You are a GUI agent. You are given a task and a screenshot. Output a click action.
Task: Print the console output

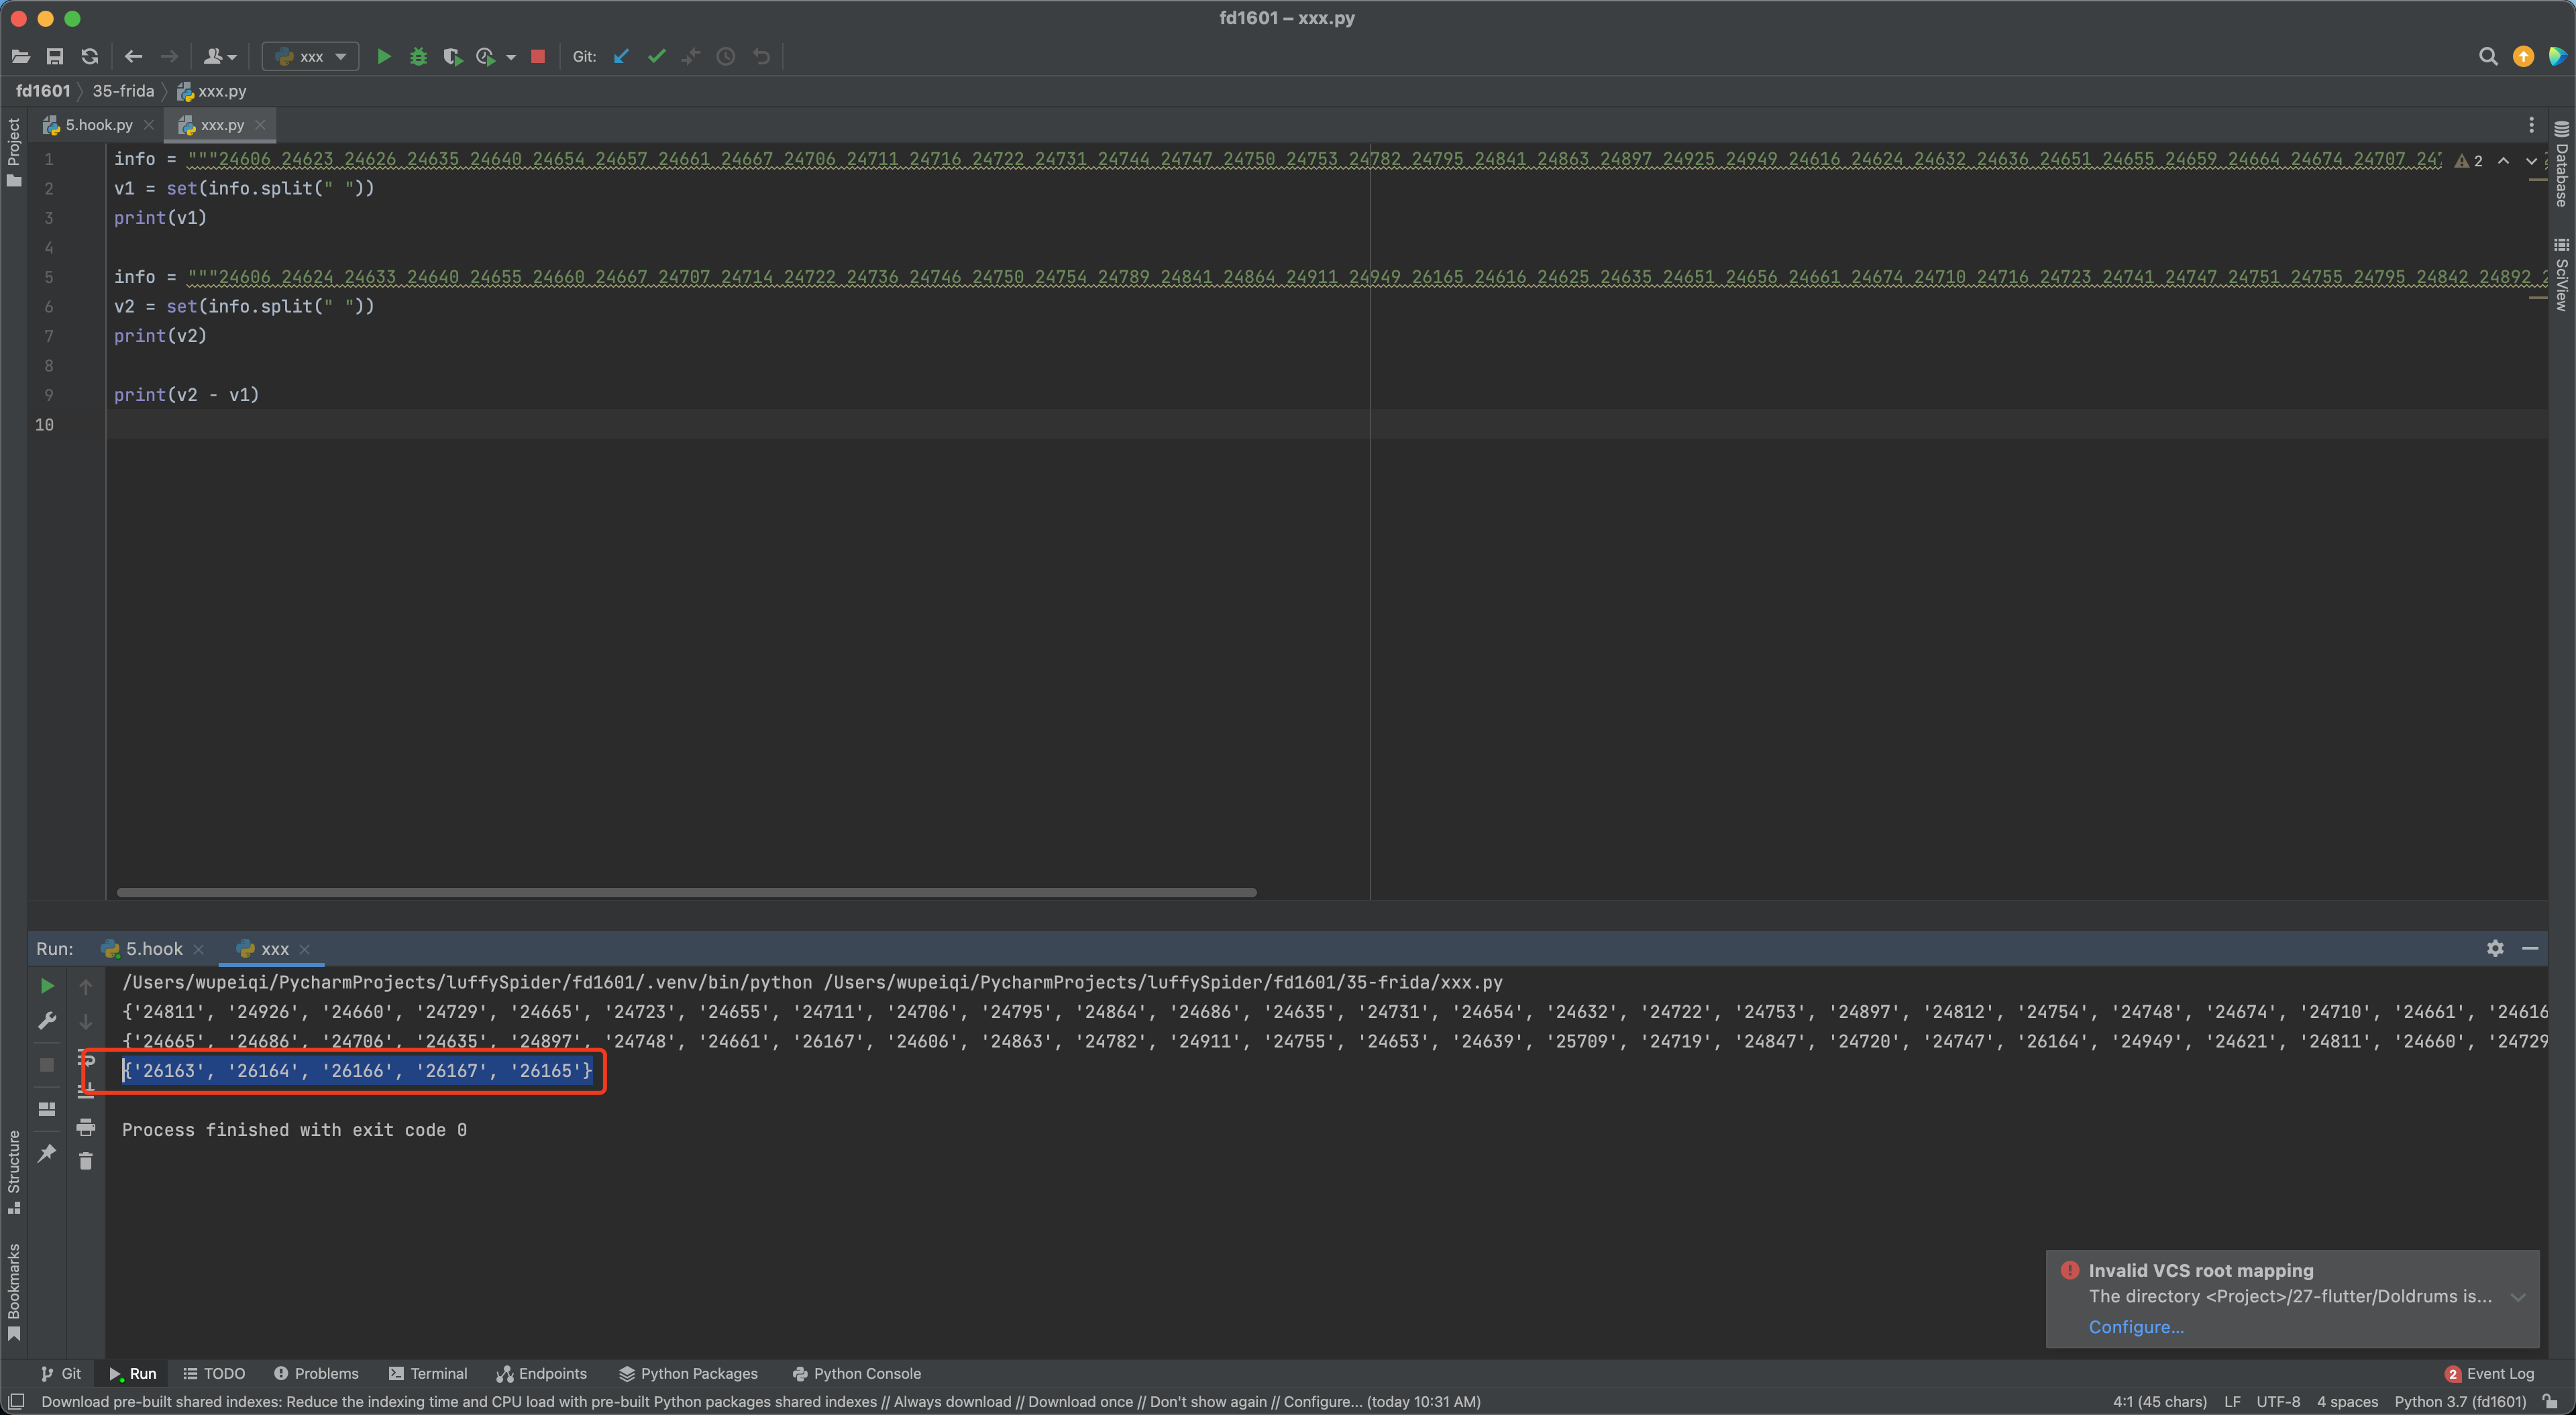(86, 1127)
